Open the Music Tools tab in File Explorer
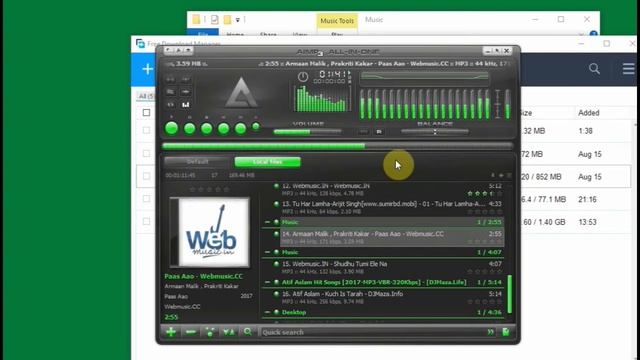The image size is (640, 360). [337, 21]
